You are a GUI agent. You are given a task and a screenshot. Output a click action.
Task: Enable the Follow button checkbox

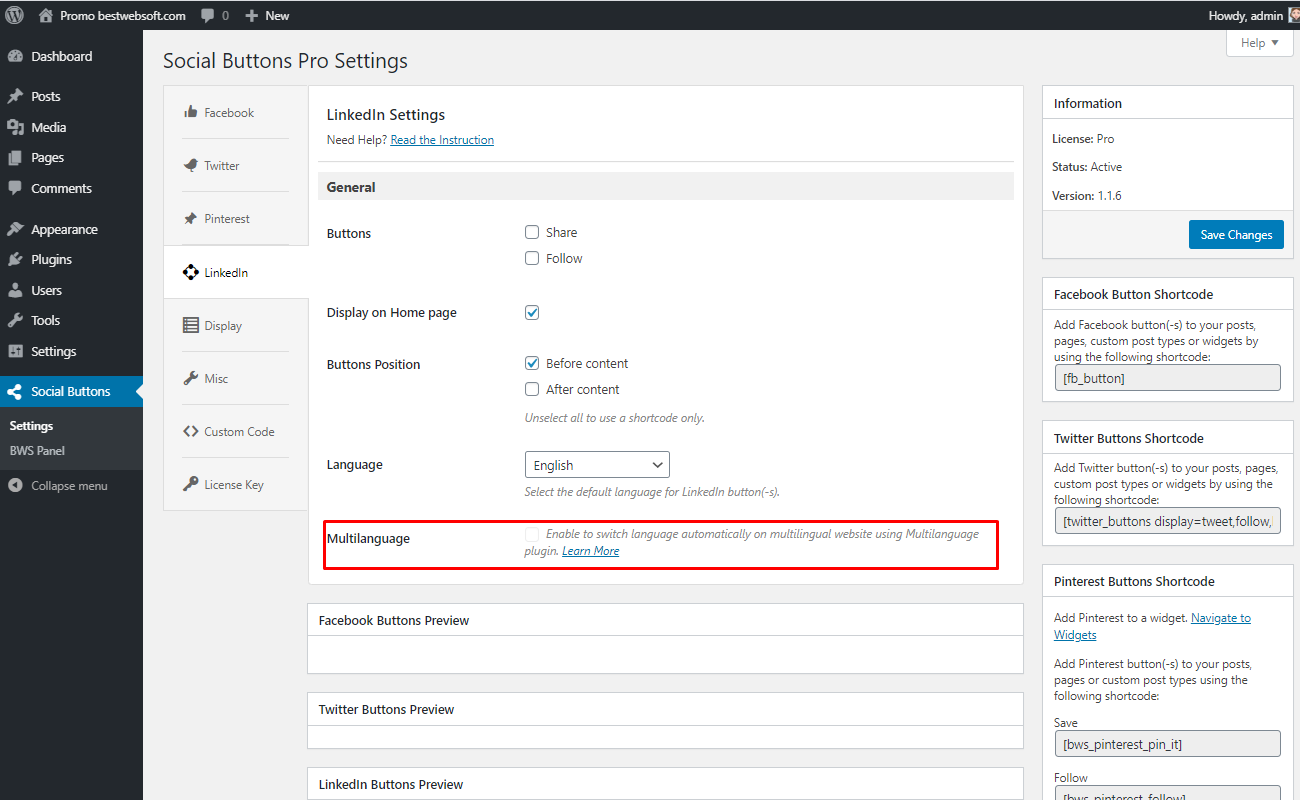[532, 258]
